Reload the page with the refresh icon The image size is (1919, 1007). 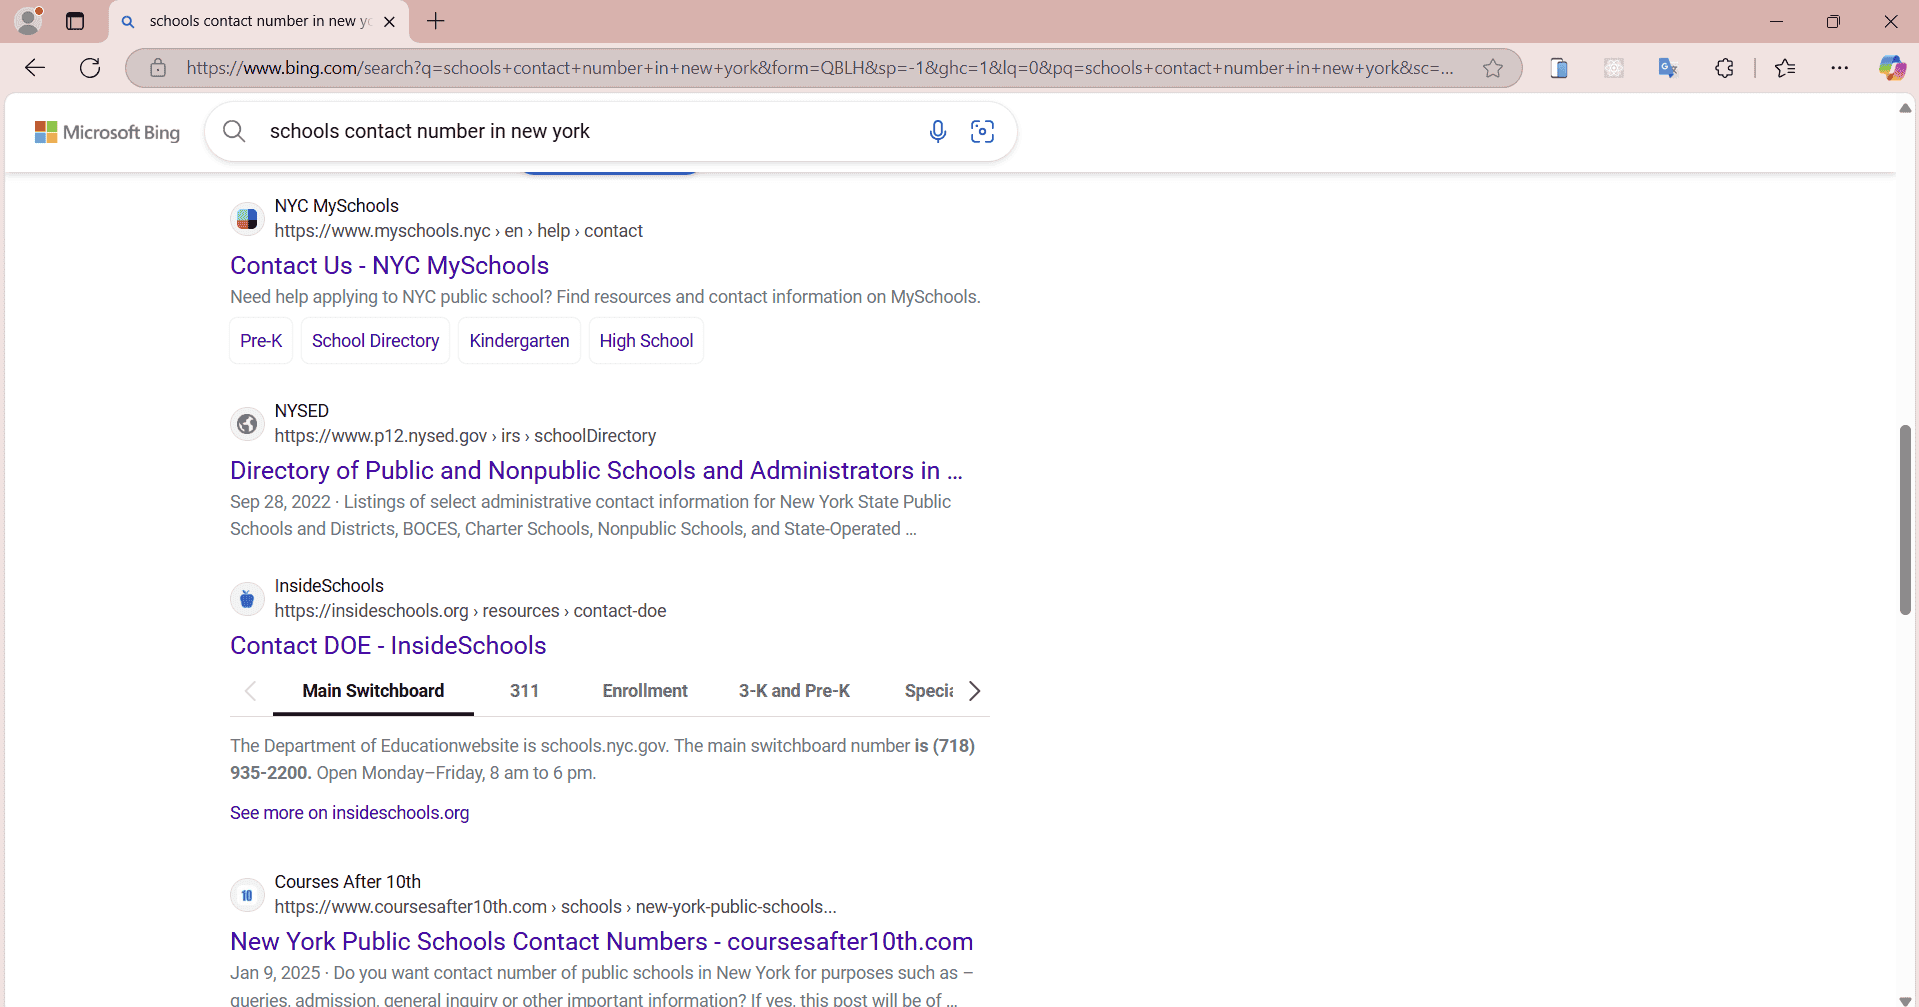(x=89, y=67)
